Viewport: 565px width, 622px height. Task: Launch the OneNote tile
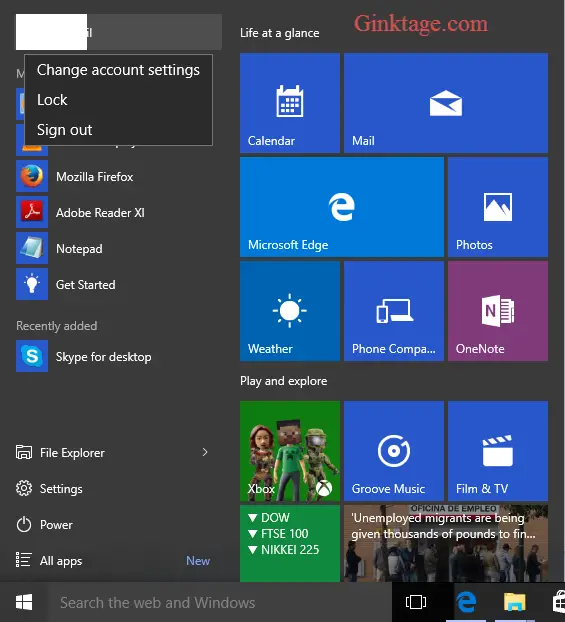[498, 311]
